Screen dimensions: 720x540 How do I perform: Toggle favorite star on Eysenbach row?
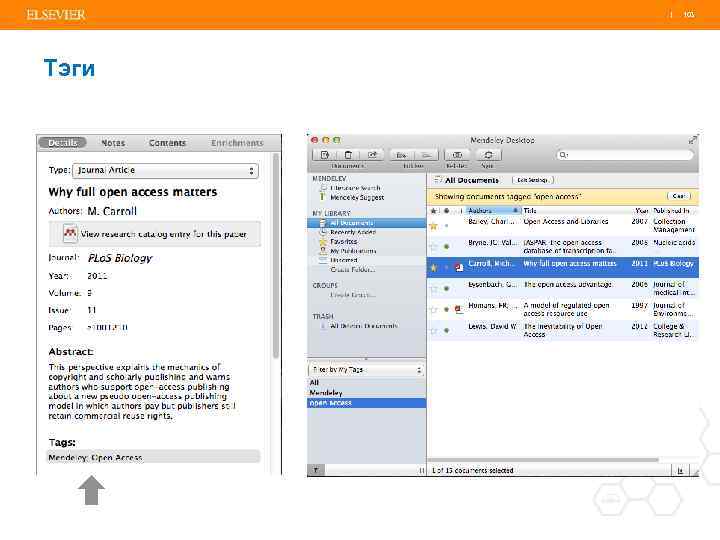[x=433, y=288]
